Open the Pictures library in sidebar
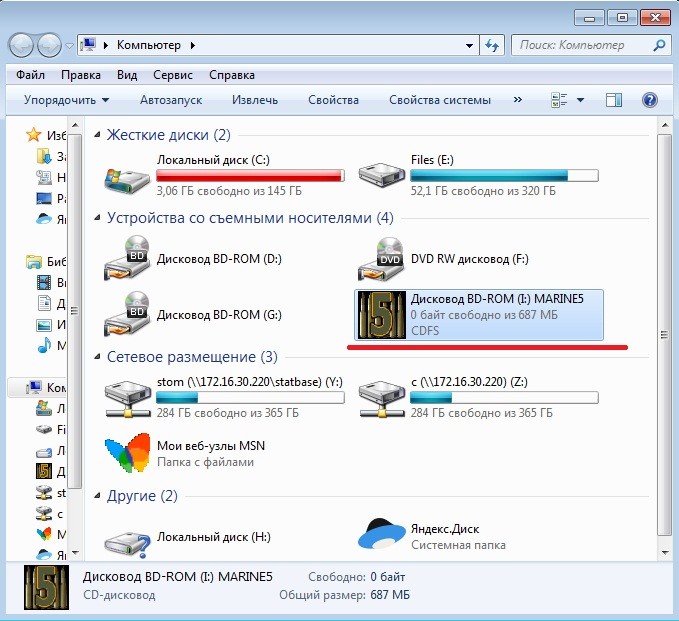 pyautogui.click(x=44, y=324)
